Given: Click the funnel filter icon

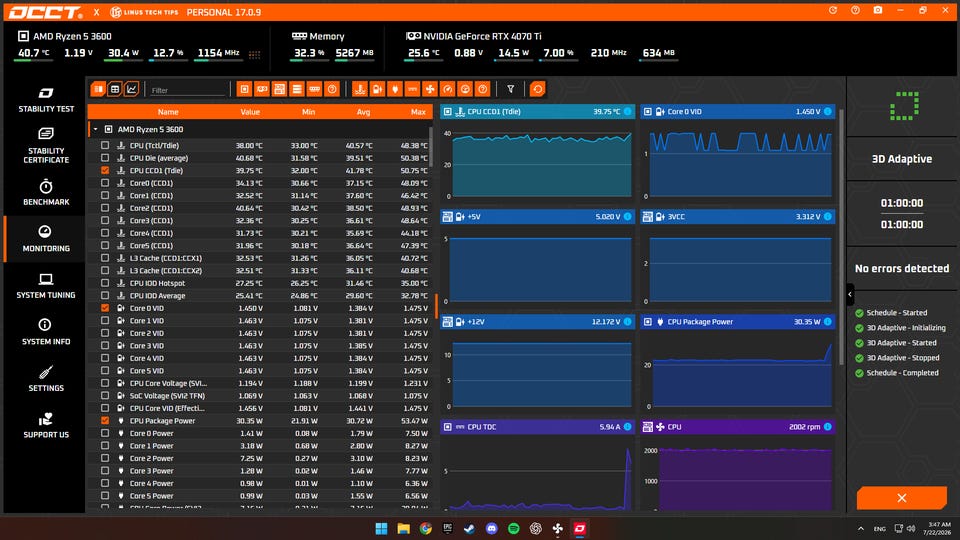Looking at the screenshot, I should coord(511,89).
